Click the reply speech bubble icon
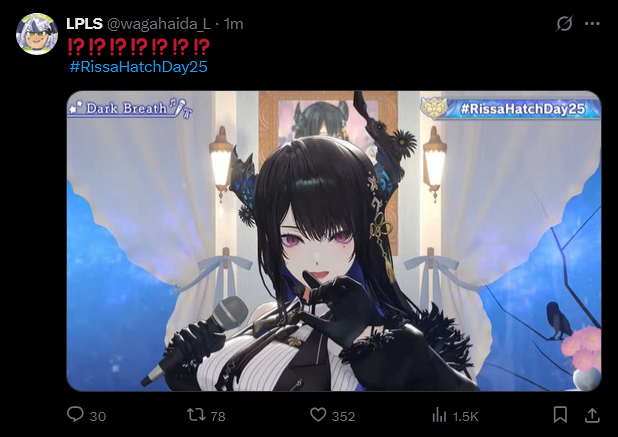 [x=75, y=415]
